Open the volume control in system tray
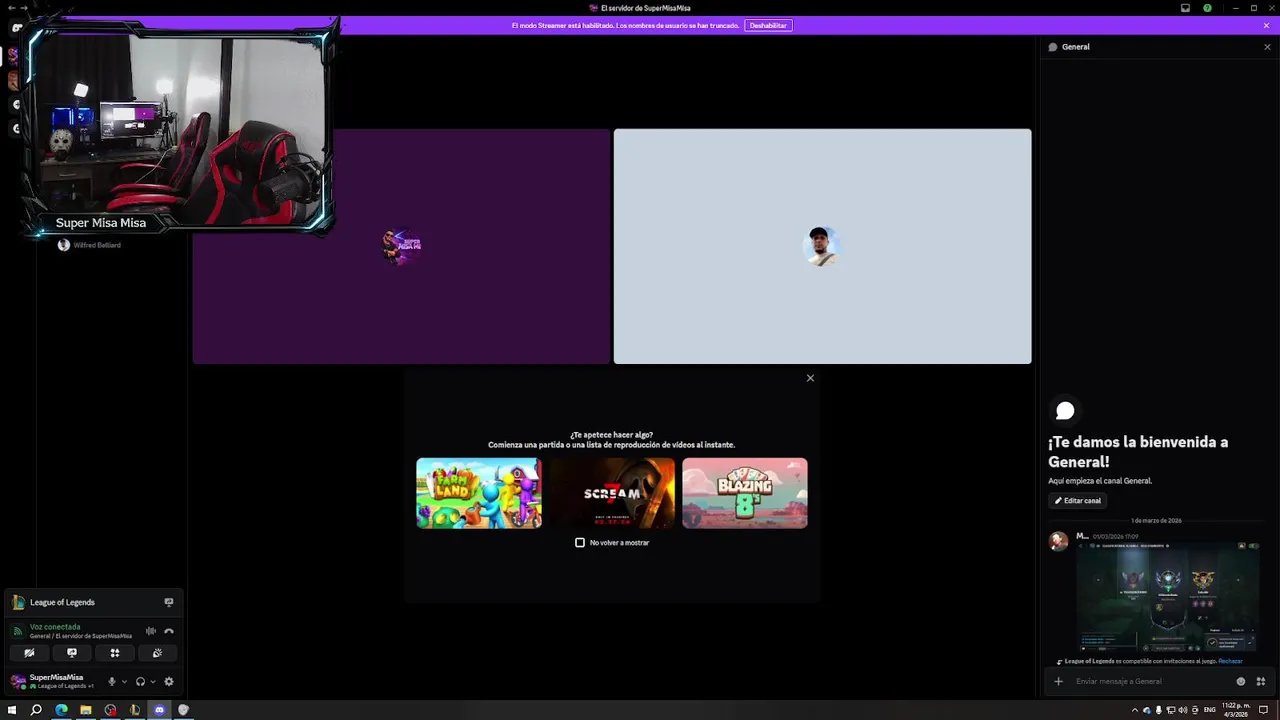The width and height of the screenshot is (1280, 720). [1183, 710]
